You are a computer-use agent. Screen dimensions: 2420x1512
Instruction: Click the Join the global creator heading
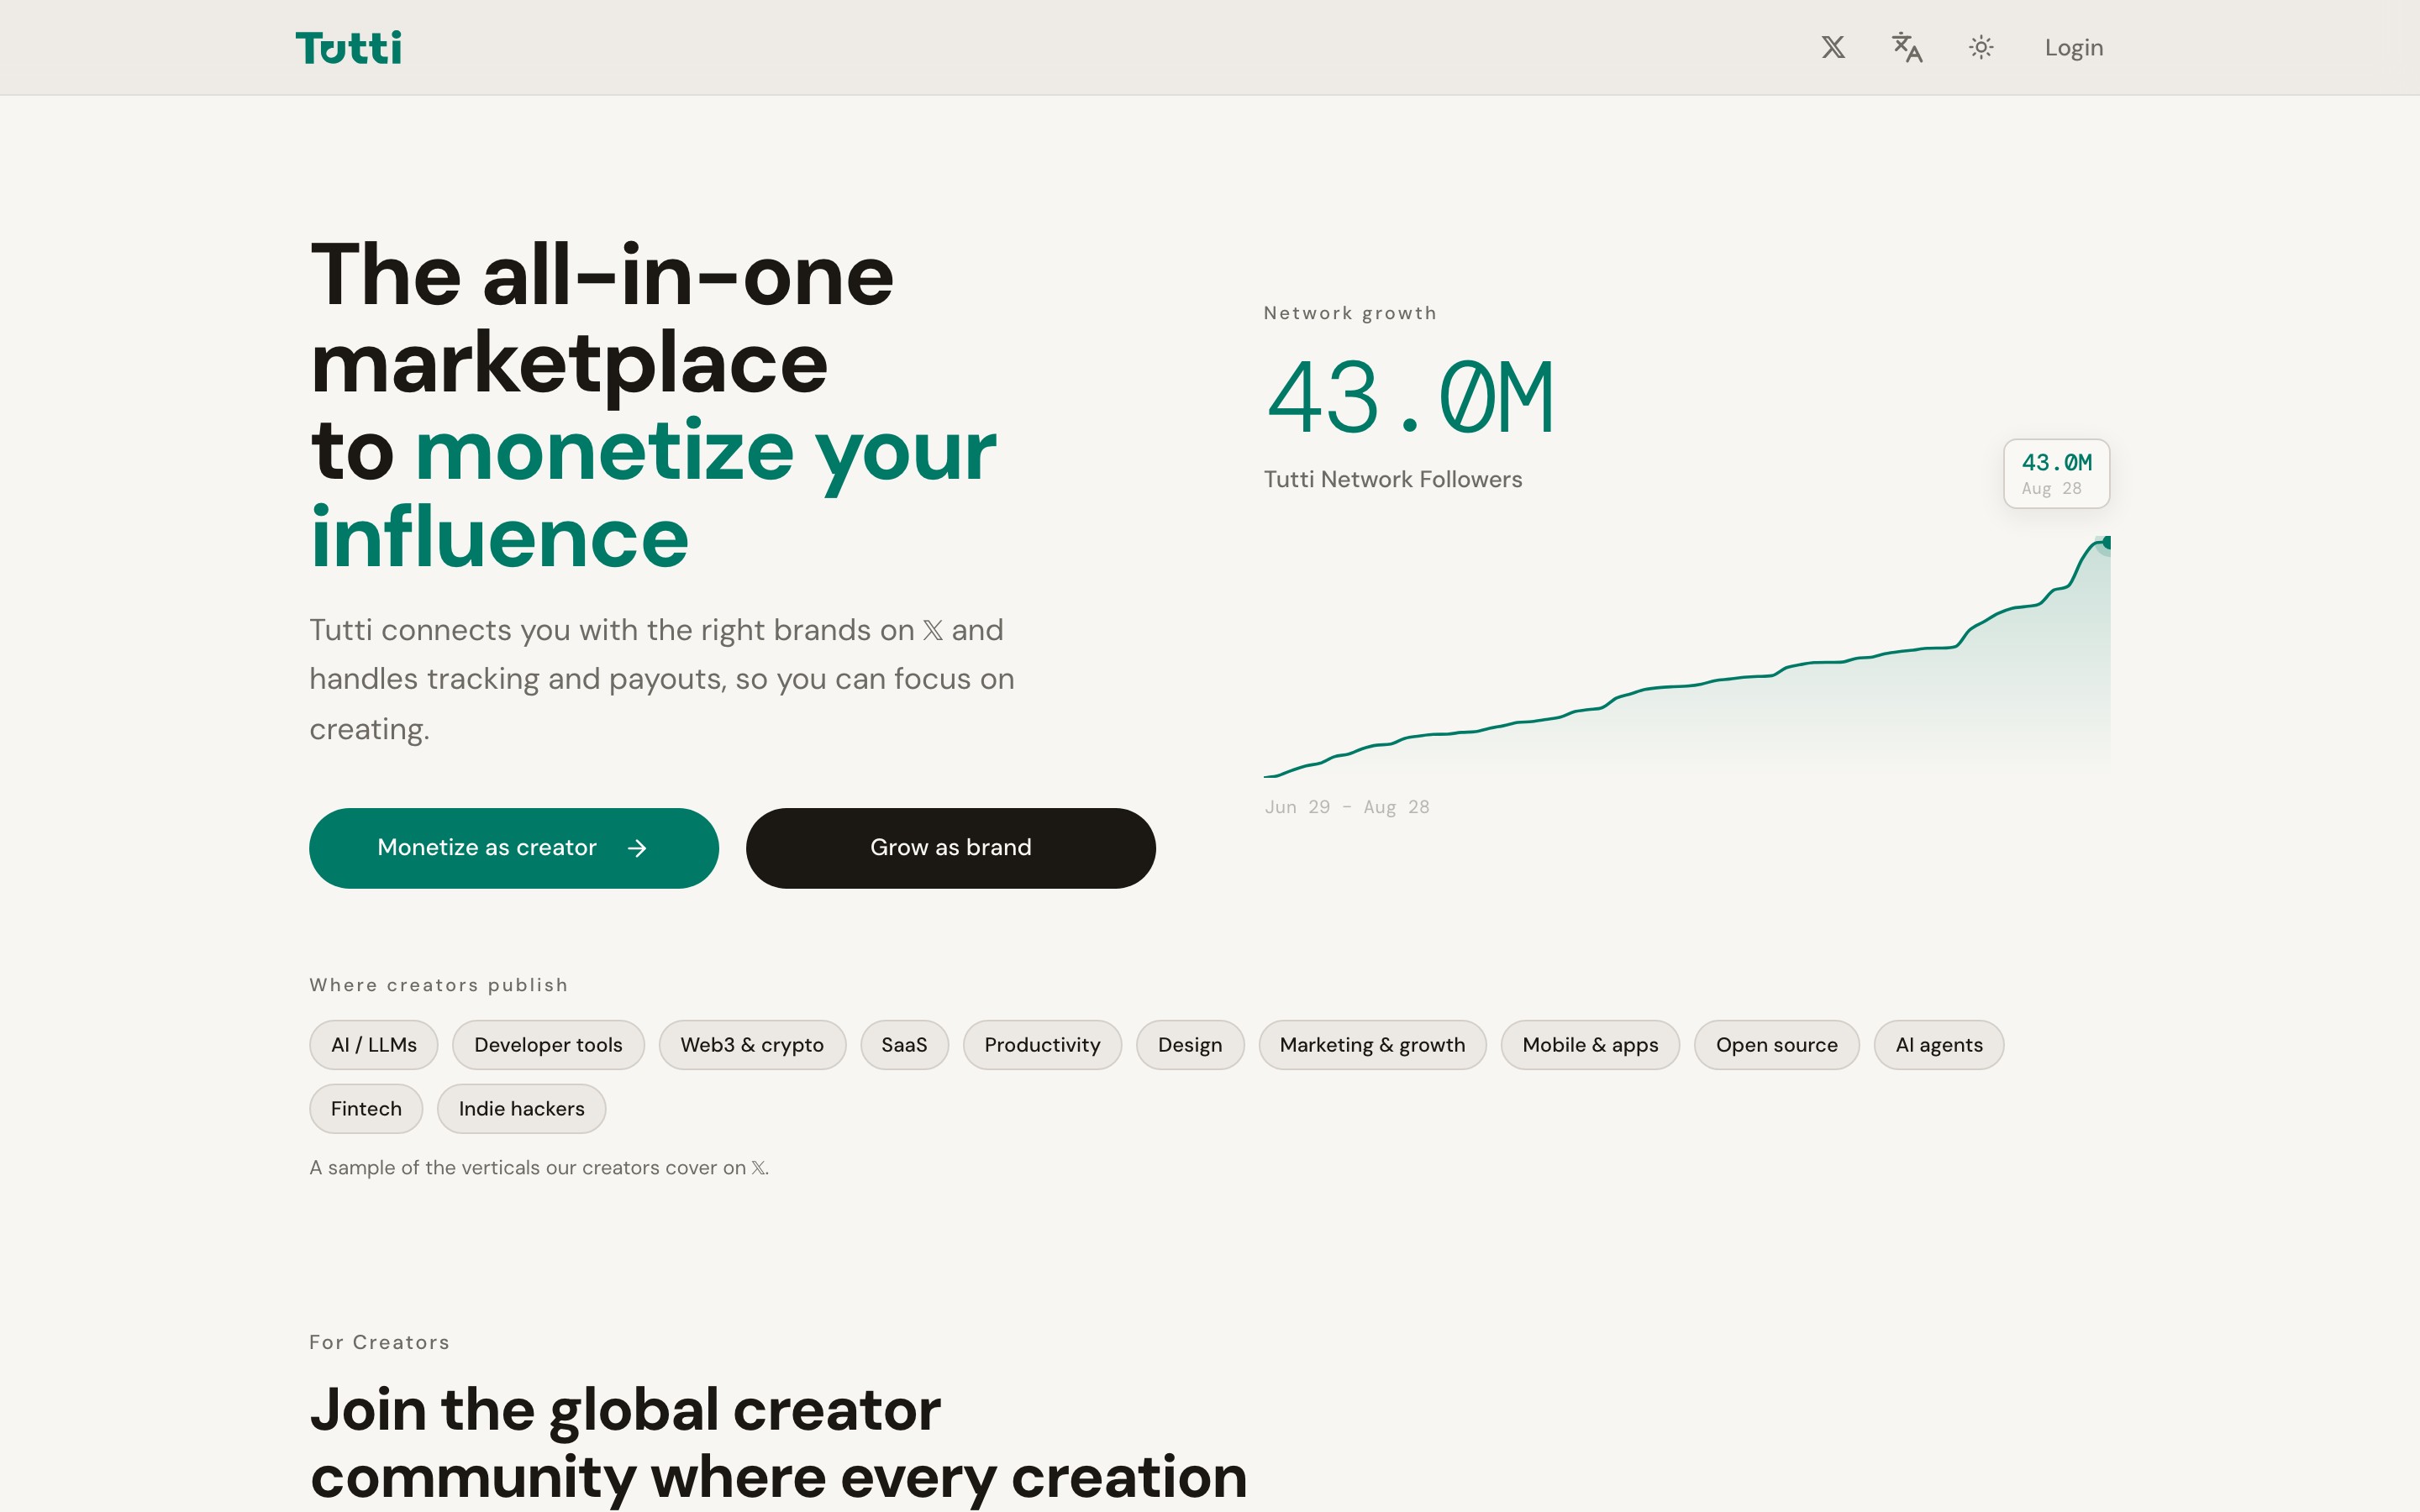(778, 1444)
